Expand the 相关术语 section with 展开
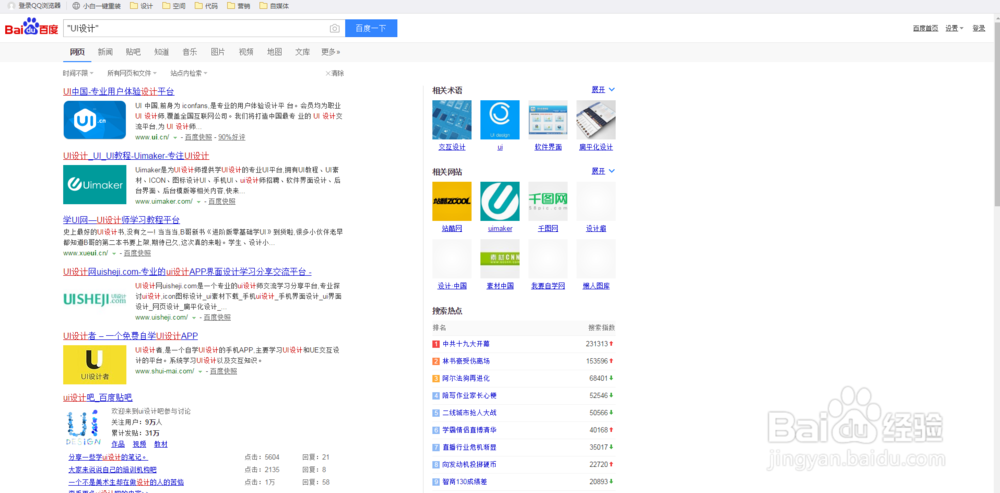Viewport: 1000px width, 493px height. [x=603, y=90]
